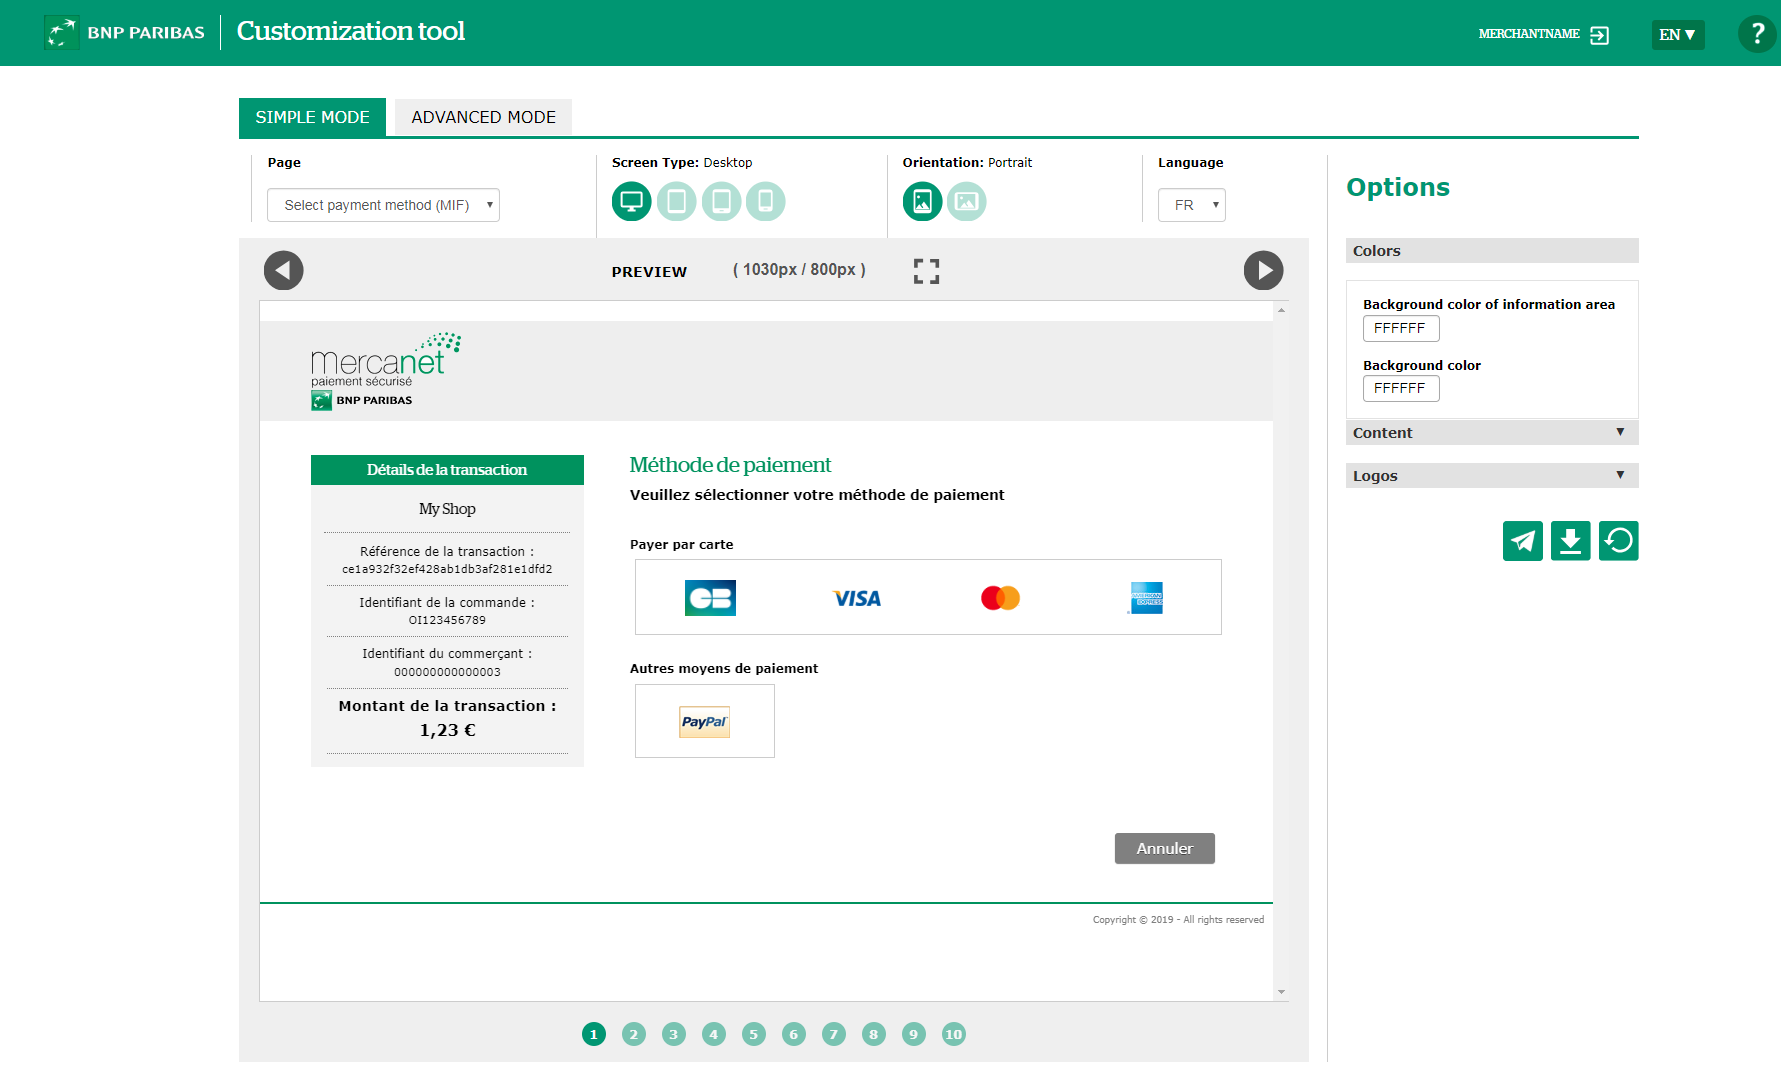Click the reset circular arrow icon
1782x1086 pixels.
pos(1618,541)
